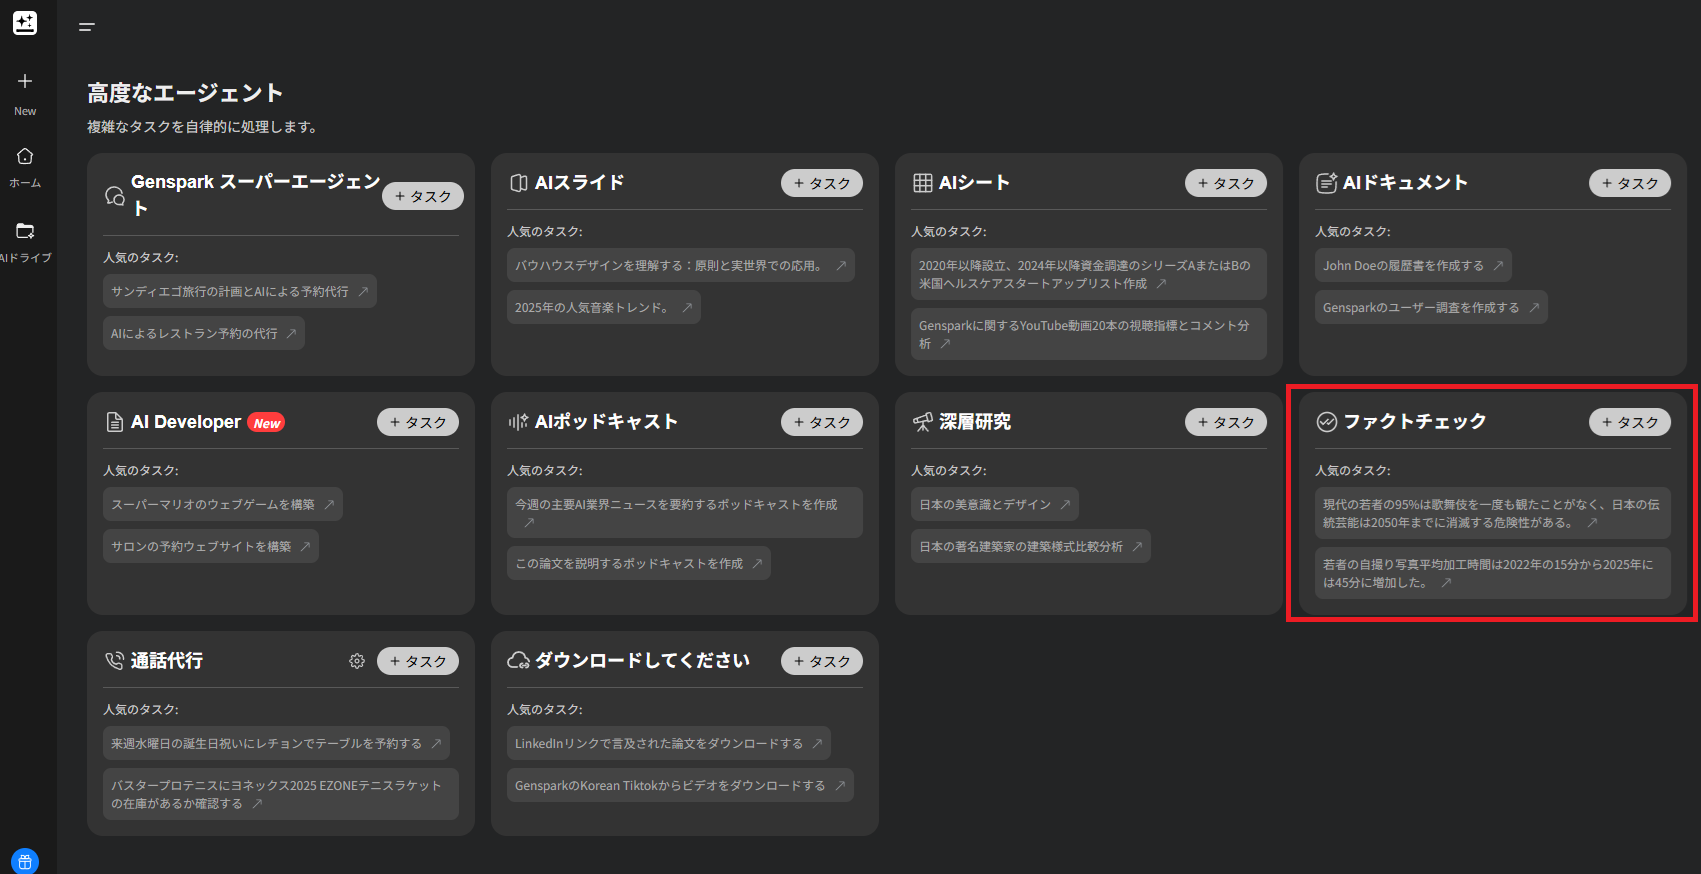Click the Genspark スーパーエージェント chat icon
The width and height of the screenshot is (1701, 874).
tap(115, 195)
